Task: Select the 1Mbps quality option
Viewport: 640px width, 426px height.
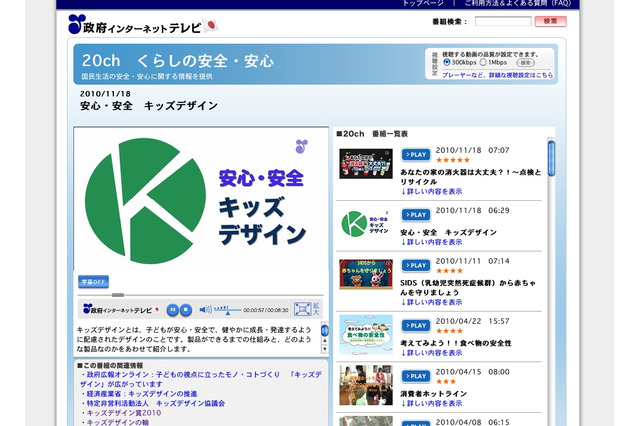Action: pyautogui.click(x=483, y=62)
